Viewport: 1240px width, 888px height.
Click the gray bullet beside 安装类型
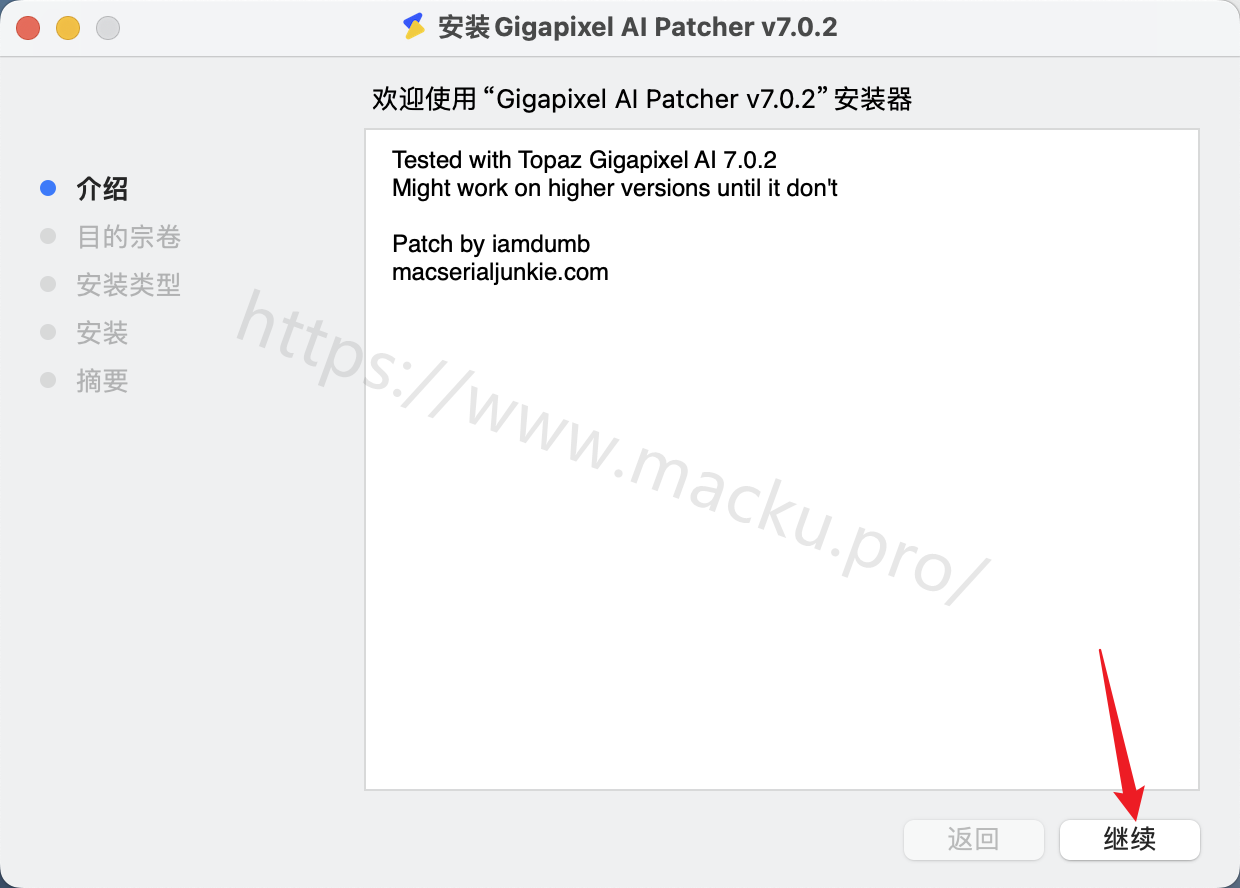coord(48,284)
